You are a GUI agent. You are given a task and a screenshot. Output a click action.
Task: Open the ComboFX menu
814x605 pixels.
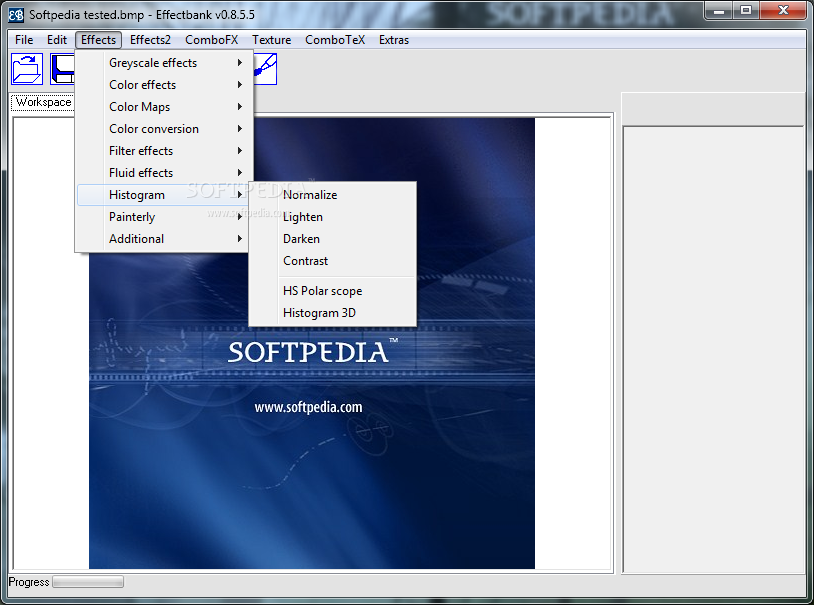(211, 40)
